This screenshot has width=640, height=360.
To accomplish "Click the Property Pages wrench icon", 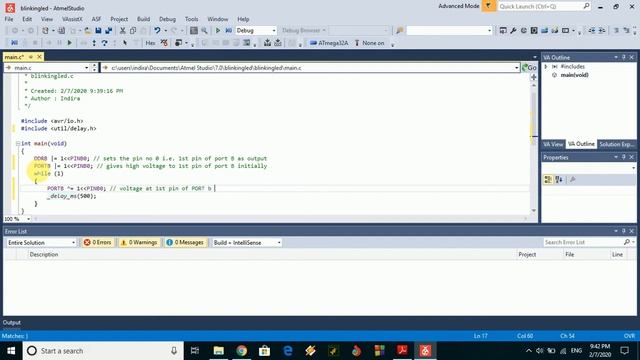I will pos(573,180).
